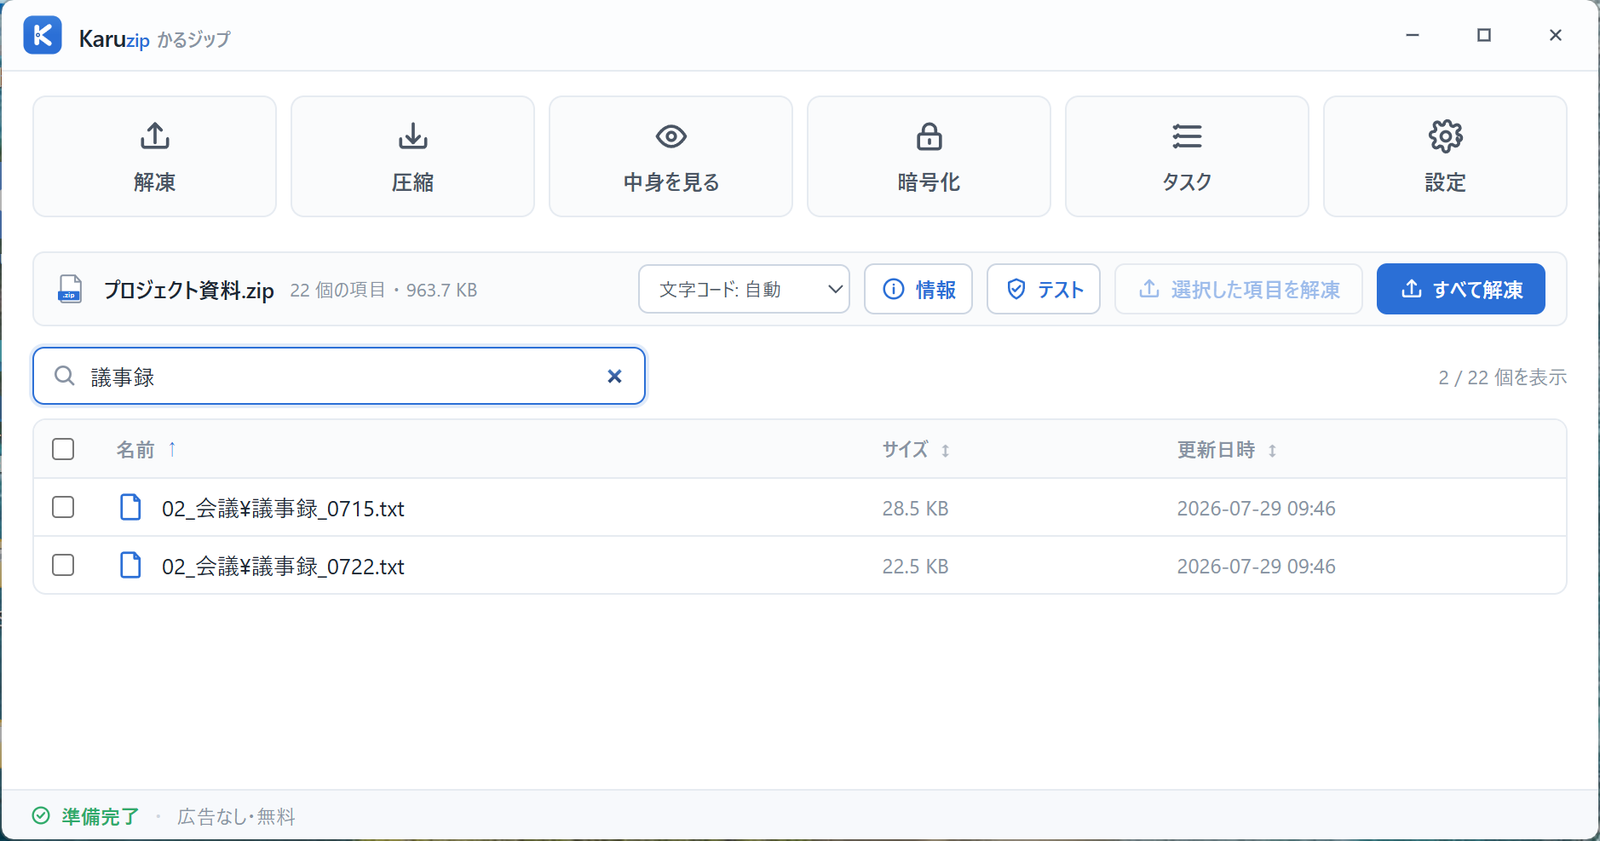Close the Karuzip window
1600x841 pixels.
[x=1555, y=35]
